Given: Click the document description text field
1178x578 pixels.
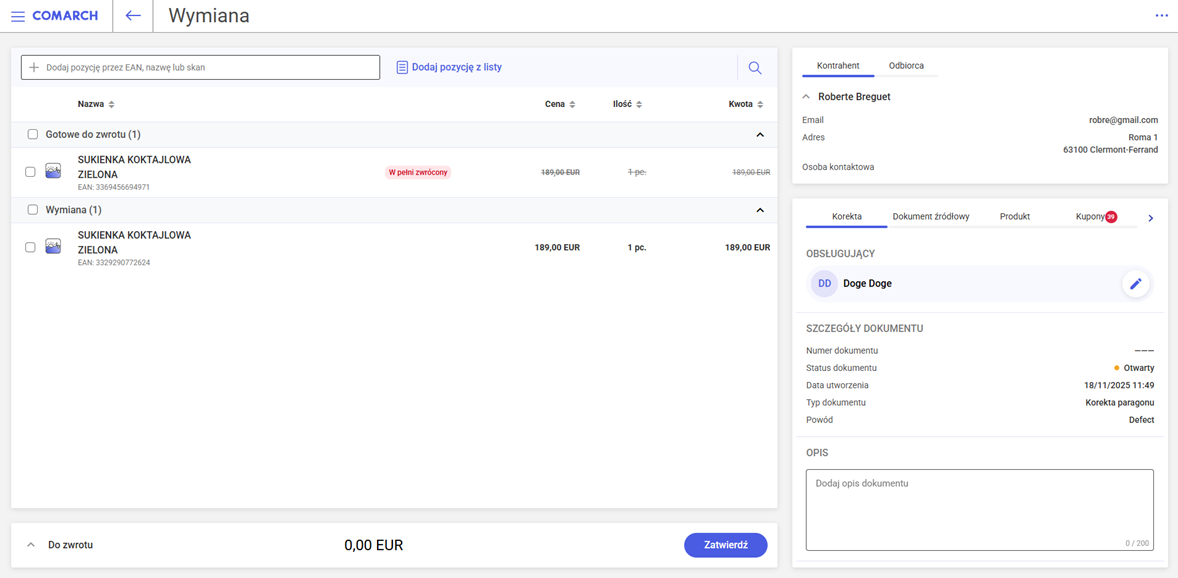Looking at the screenshot, I should 979,509.
